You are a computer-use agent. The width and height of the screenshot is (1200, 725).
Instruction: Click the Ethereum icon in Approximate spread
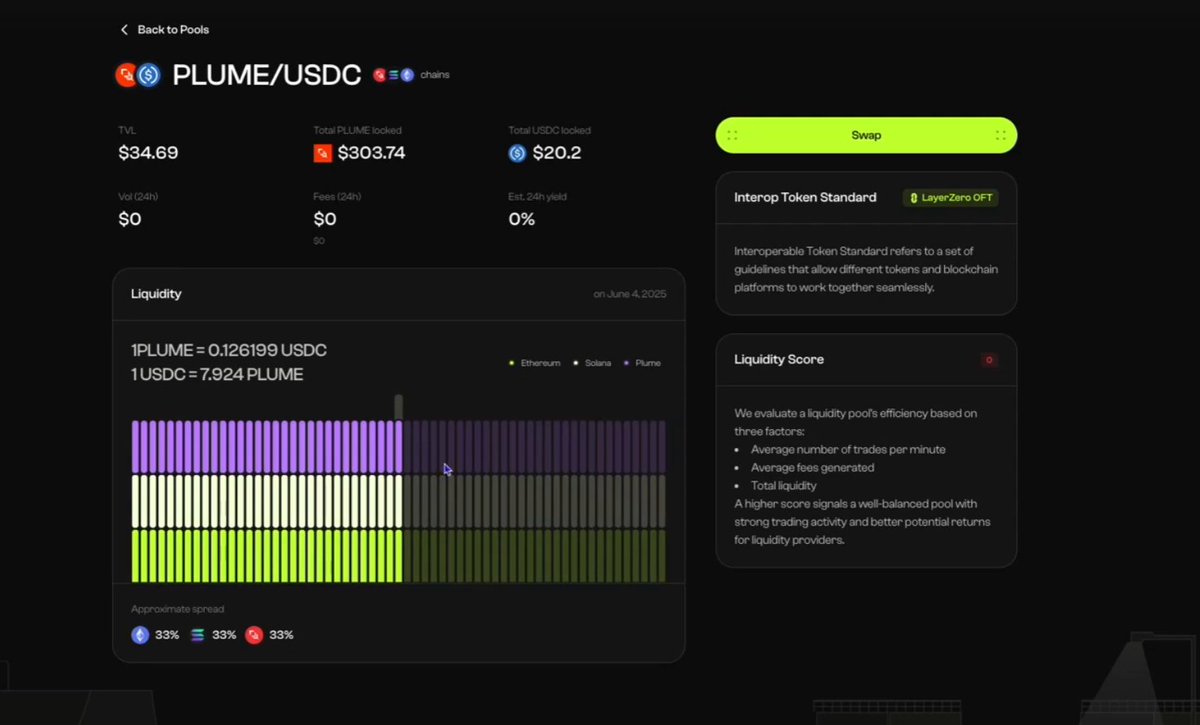click(140, 635)
